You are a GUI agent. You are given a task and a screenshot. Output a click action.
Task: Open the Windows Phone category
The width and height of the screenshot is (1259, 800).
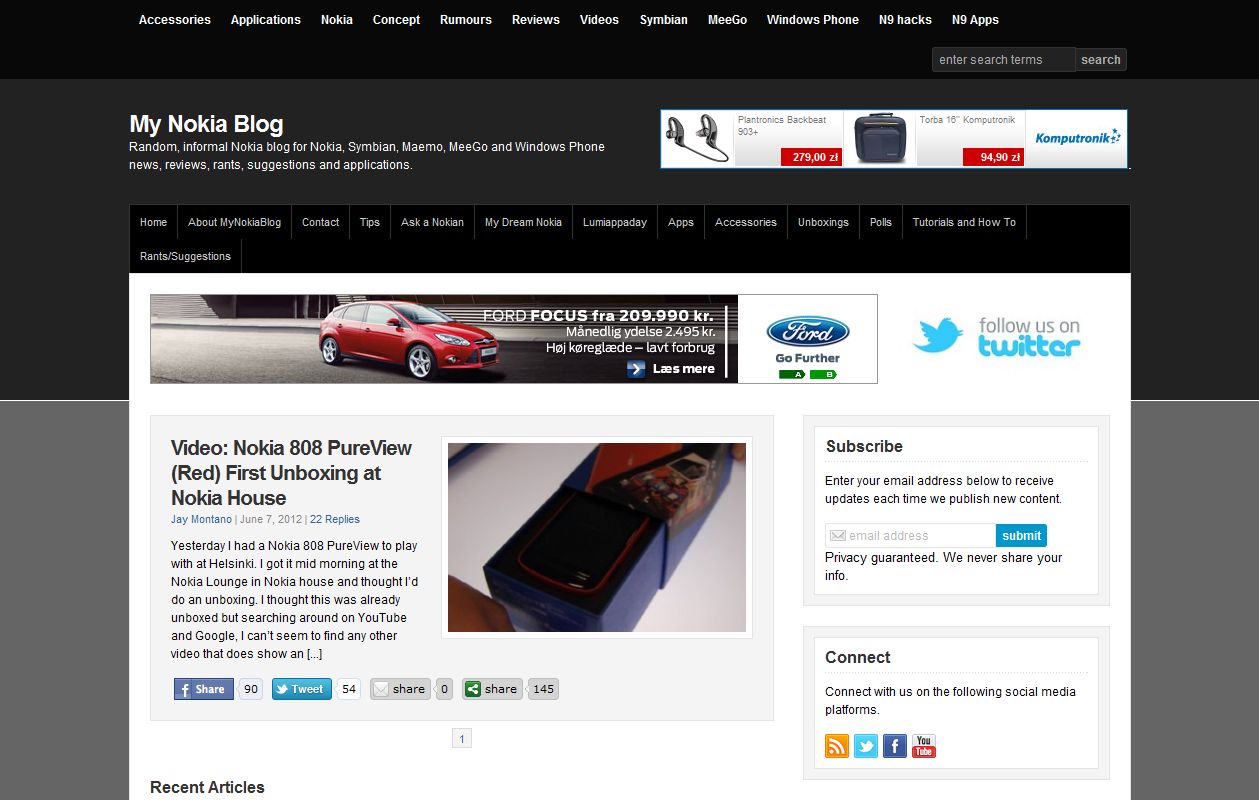coord(813,20)
